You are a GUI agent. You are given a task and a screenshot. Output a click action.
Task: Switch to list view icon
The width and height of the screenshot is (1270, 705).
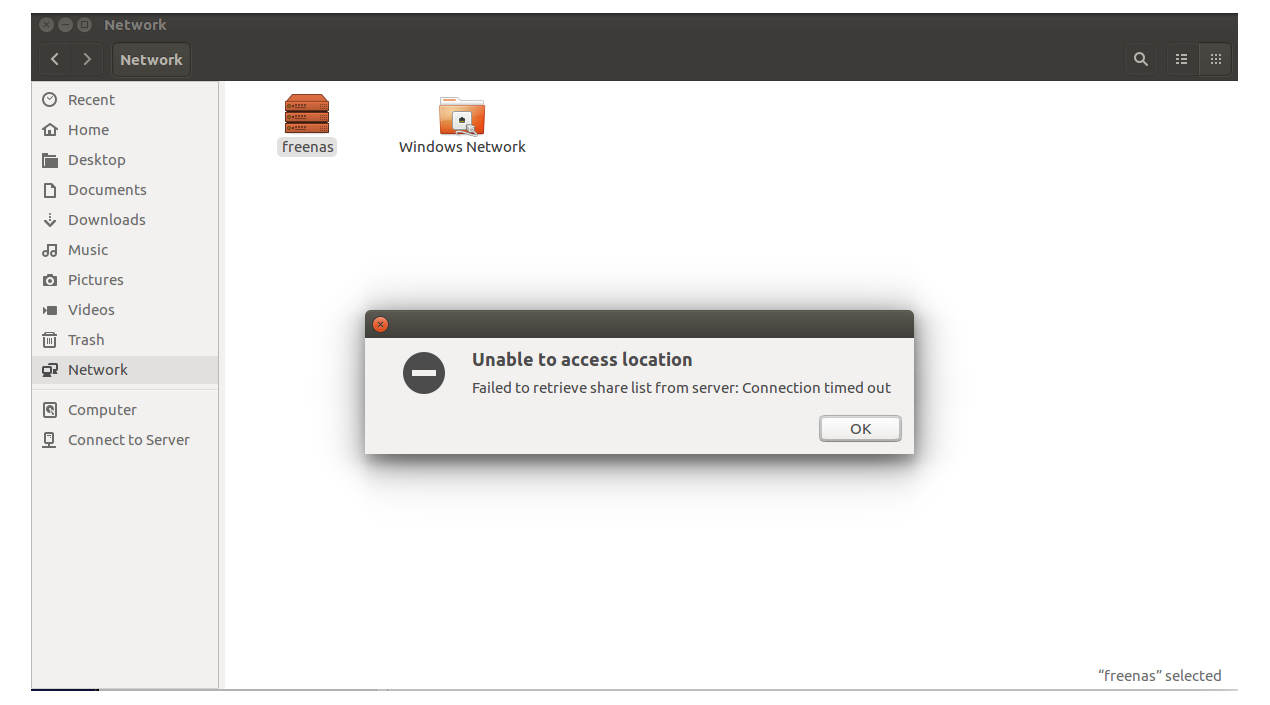(1181, 59)
